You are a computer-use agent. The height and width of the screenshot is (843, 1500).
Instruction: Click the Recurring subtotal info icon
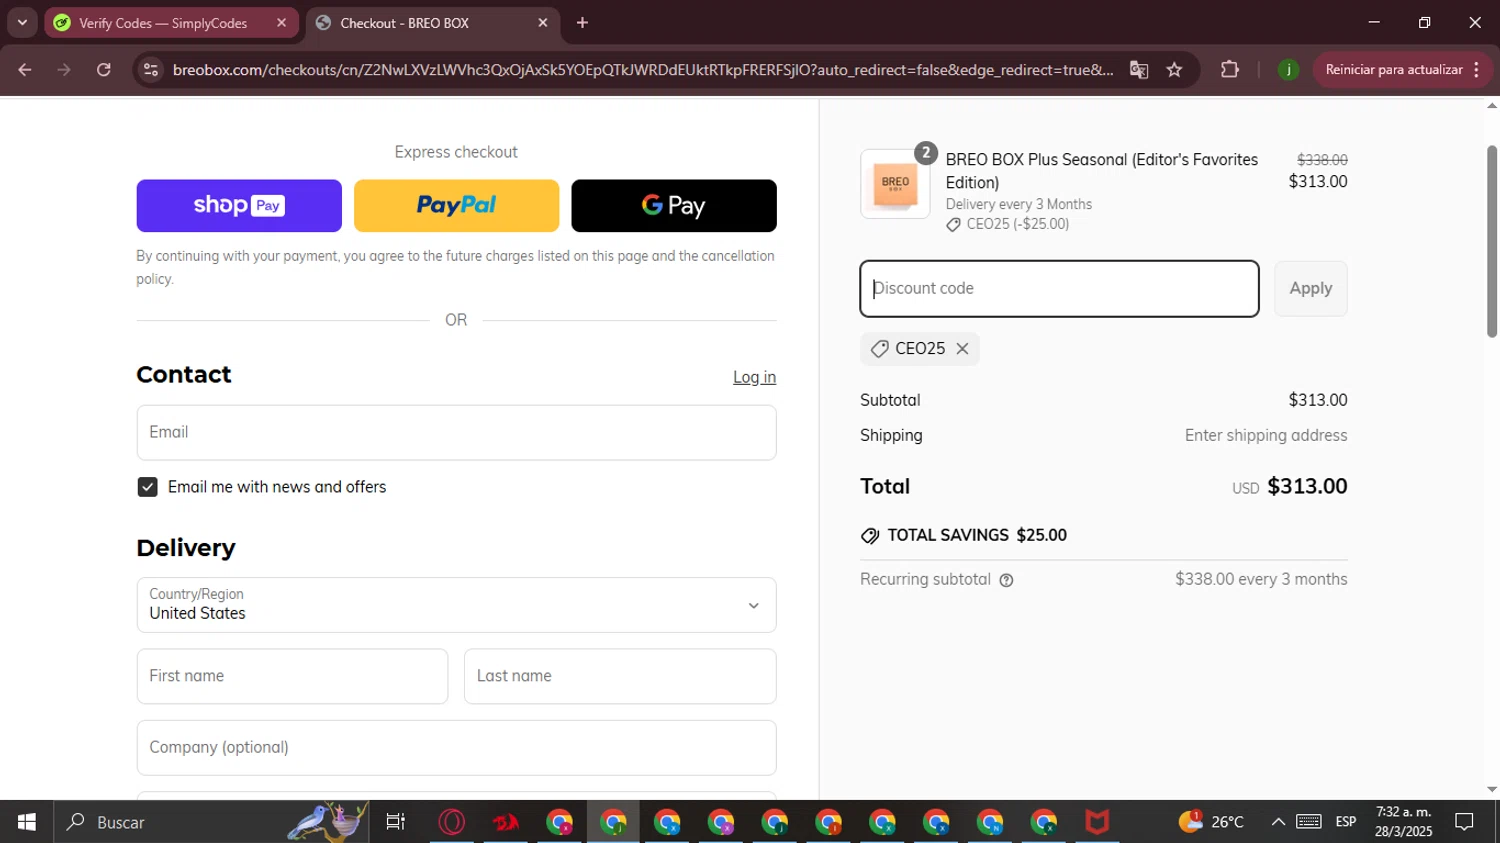tap(1006, 580)
